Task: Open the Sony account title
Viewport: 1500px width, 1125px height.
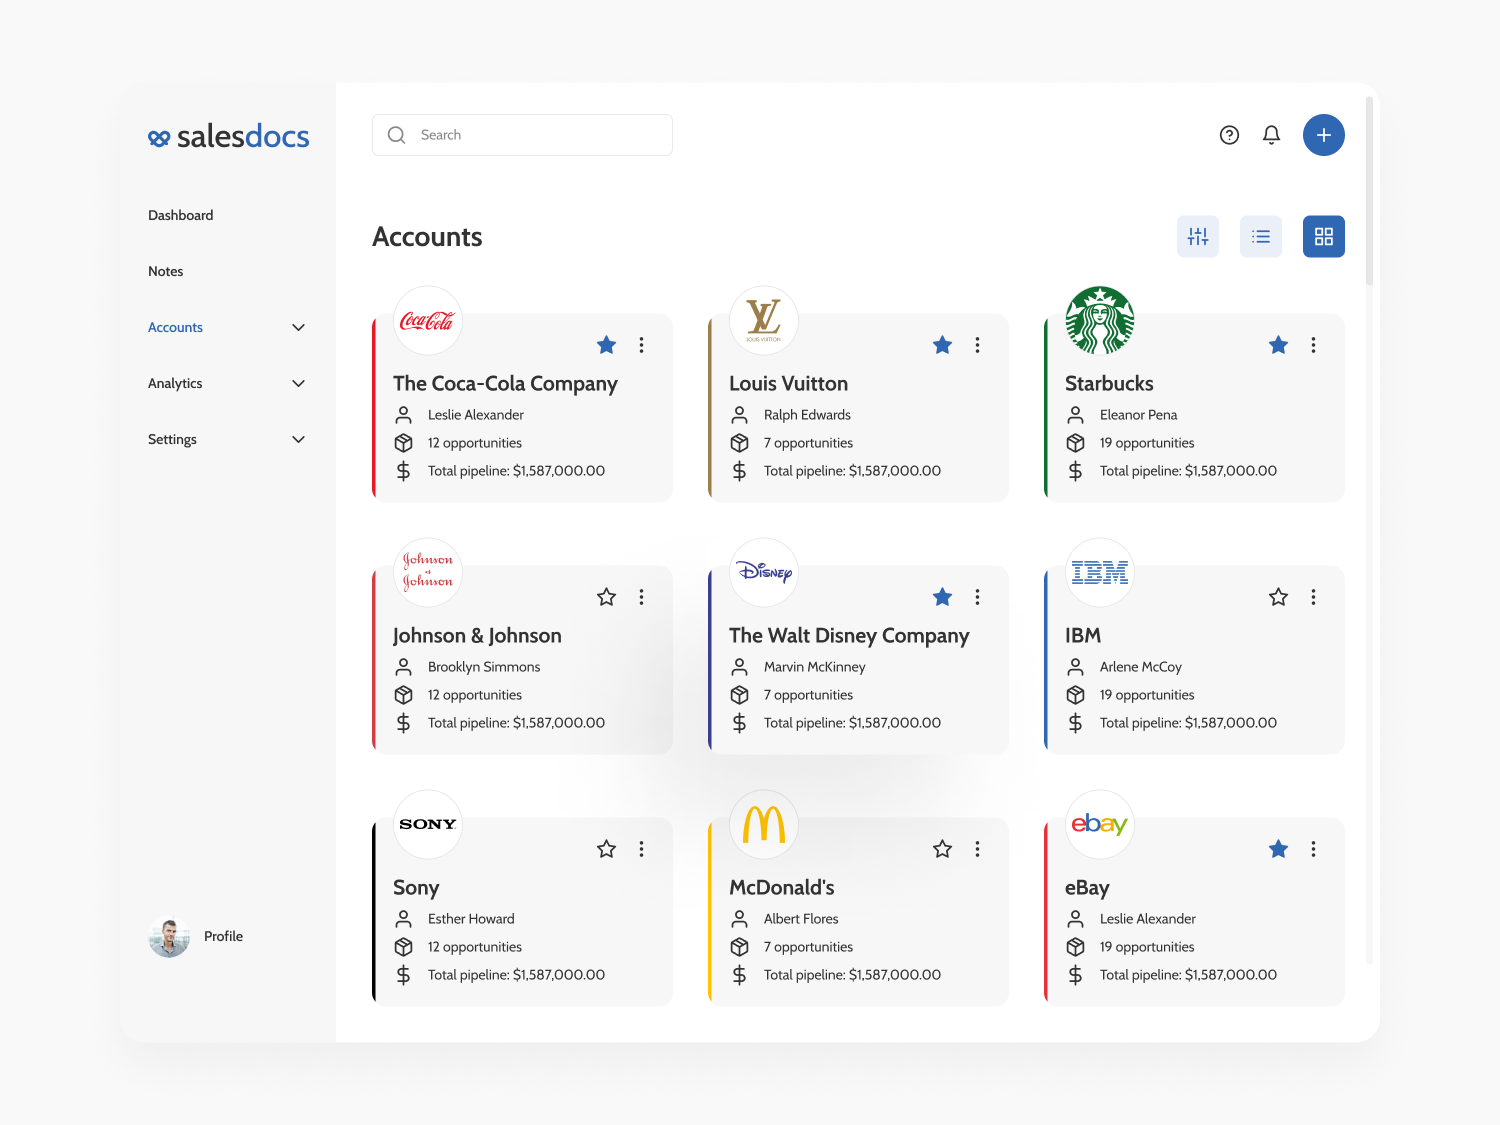Action: click(416, 888)
